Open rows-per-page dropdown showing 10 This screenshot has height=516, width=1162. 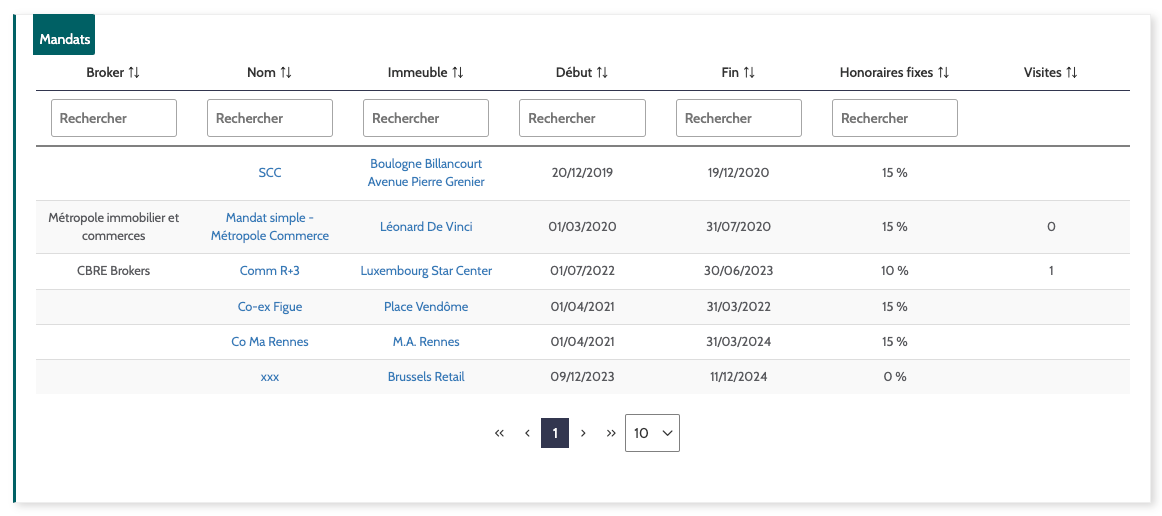652,433
